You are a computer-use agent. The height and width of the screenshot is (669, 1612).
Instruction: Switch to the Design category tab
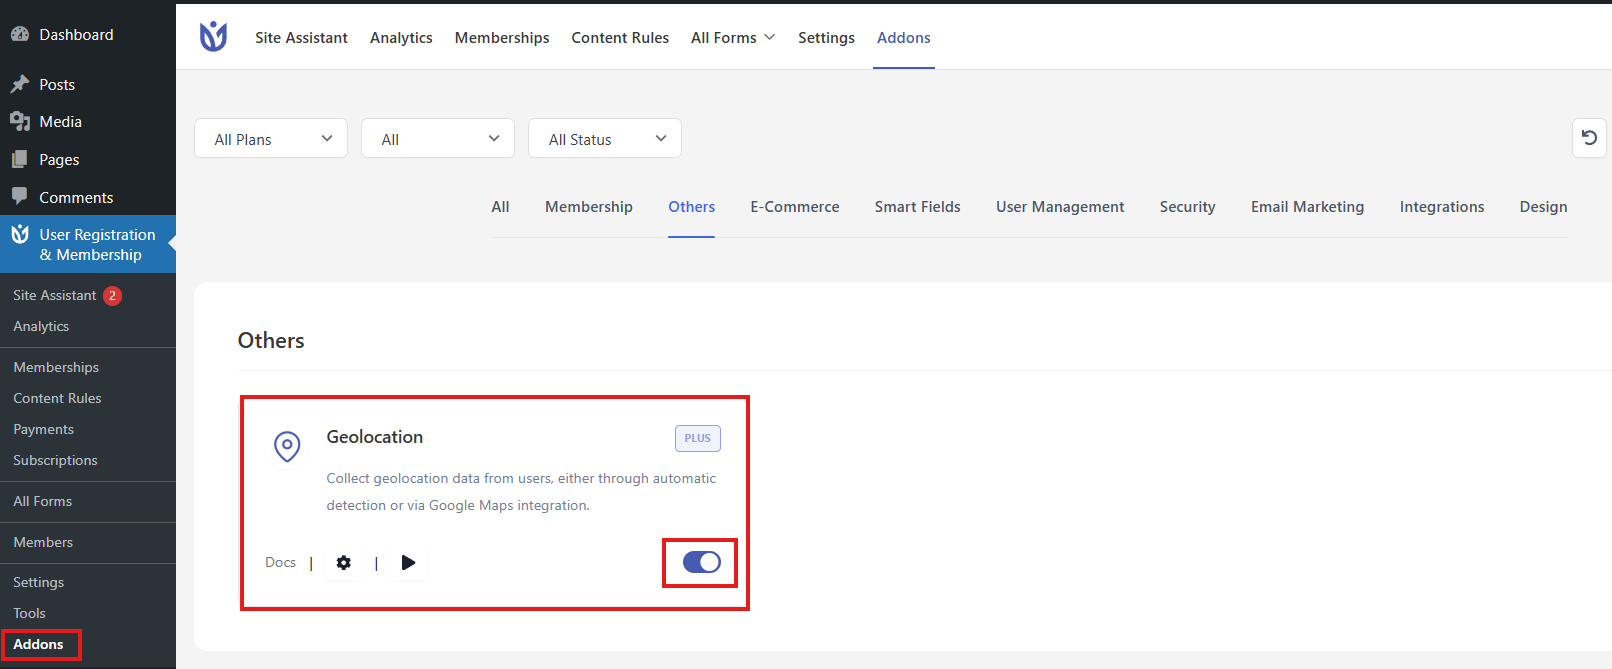pyautogui.click(x=1544, y=207)
